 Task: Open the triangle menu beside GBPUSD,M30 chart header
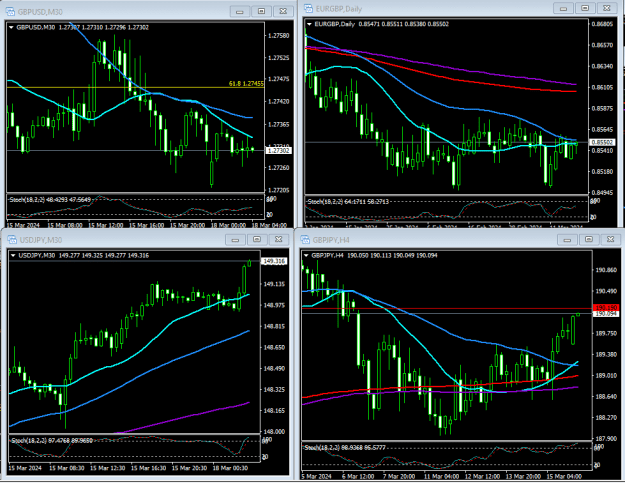11,27
